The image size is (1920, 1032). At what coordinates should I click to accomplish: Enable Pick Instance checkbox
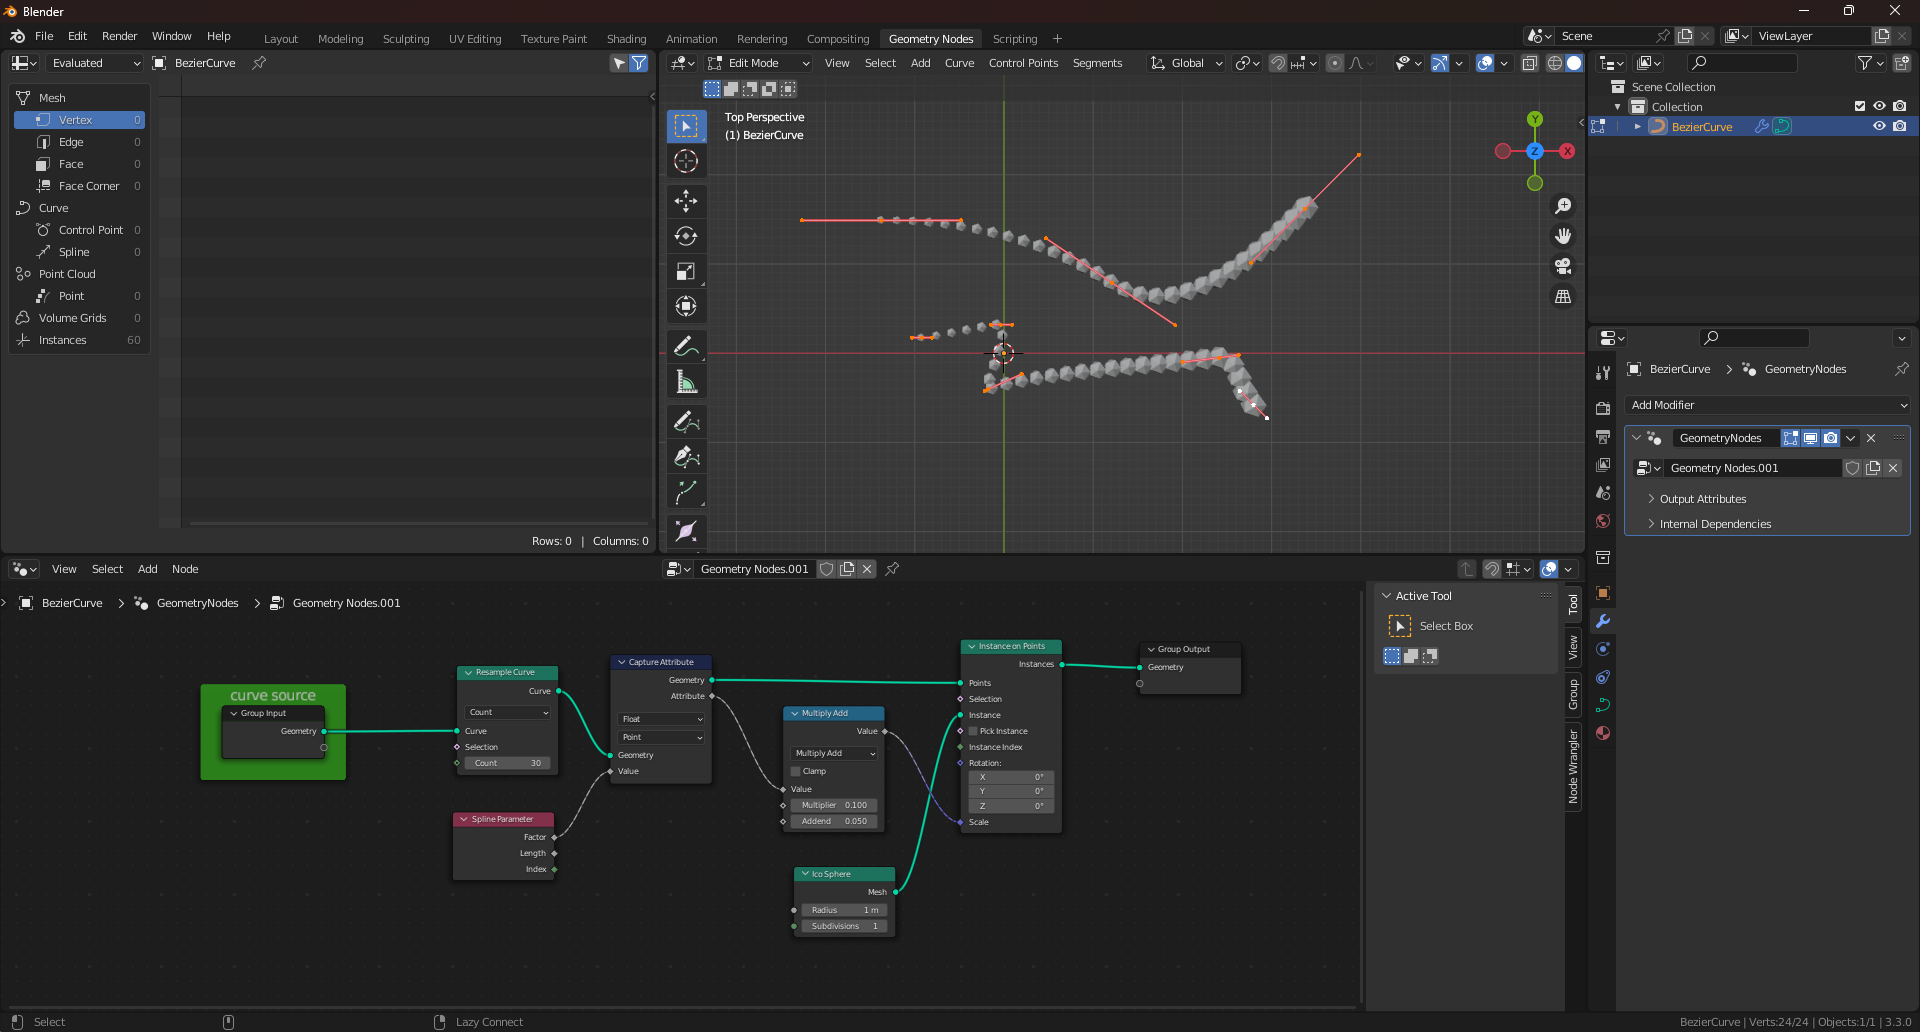[x=973, y=731]
